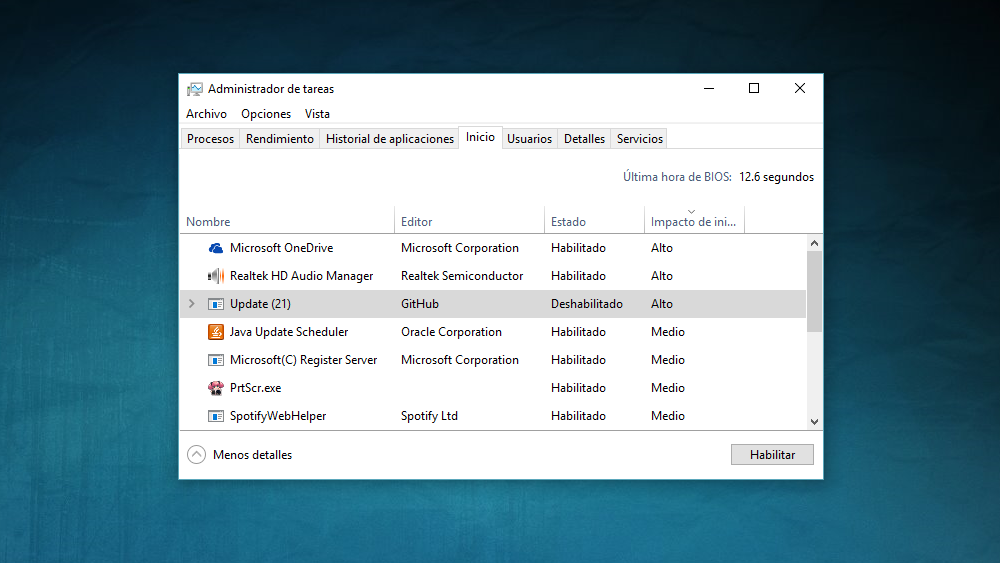Click the Realtek Semiconductor editor cell
The height and width of the screenshot is (563, 1000).
[x=462, y=276]
